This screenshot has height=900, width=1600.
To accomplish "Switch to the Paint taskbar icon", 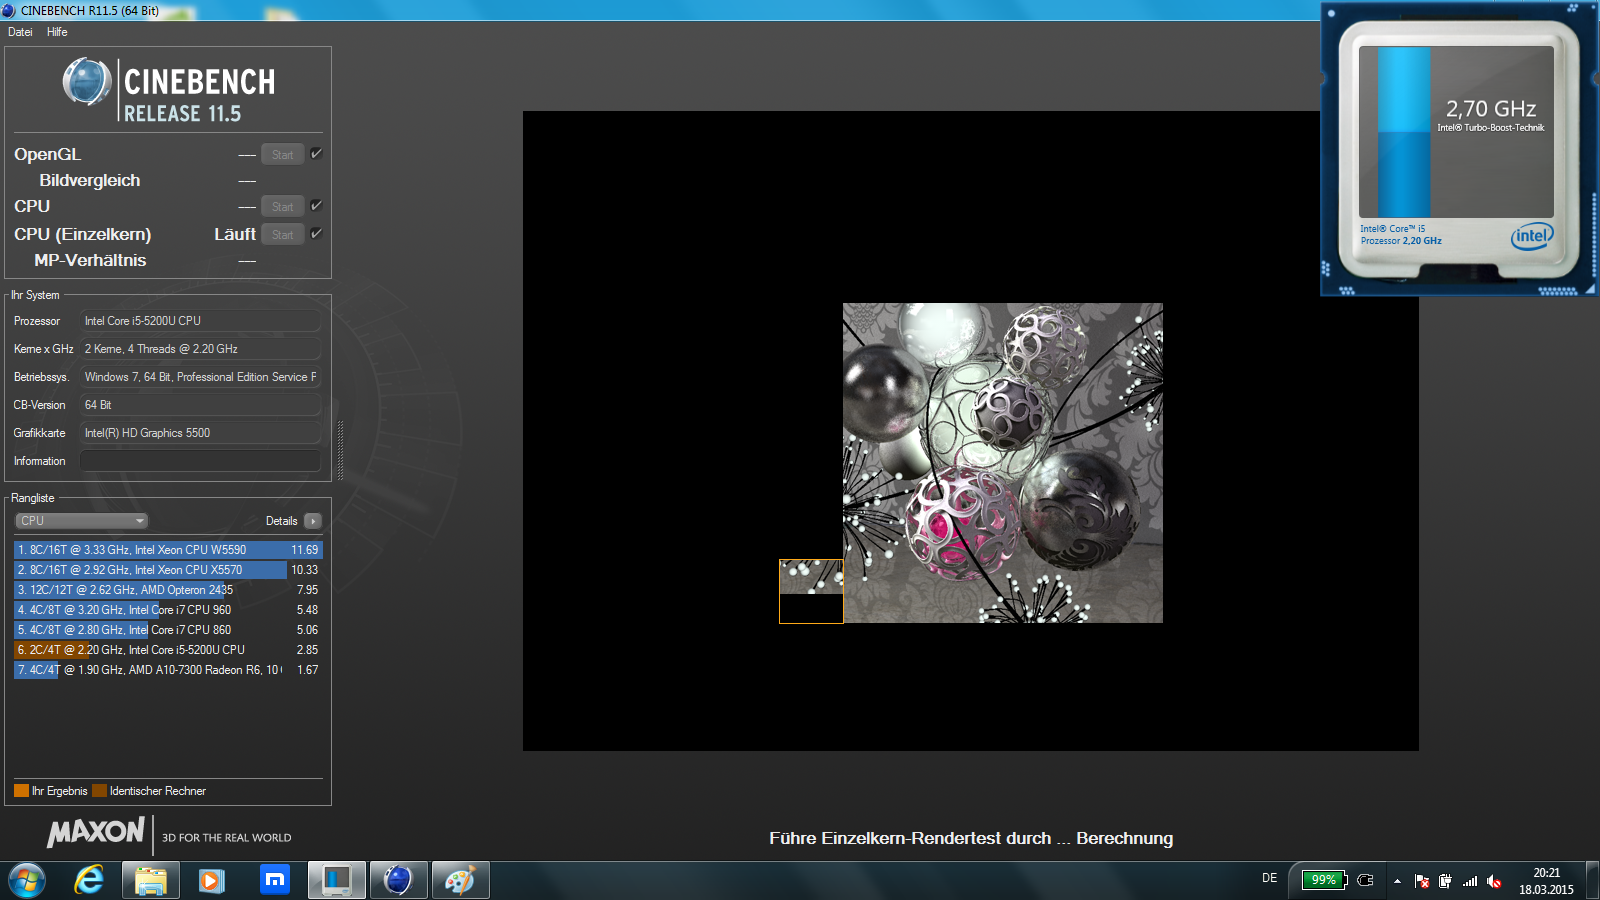I will coord(460,881).
